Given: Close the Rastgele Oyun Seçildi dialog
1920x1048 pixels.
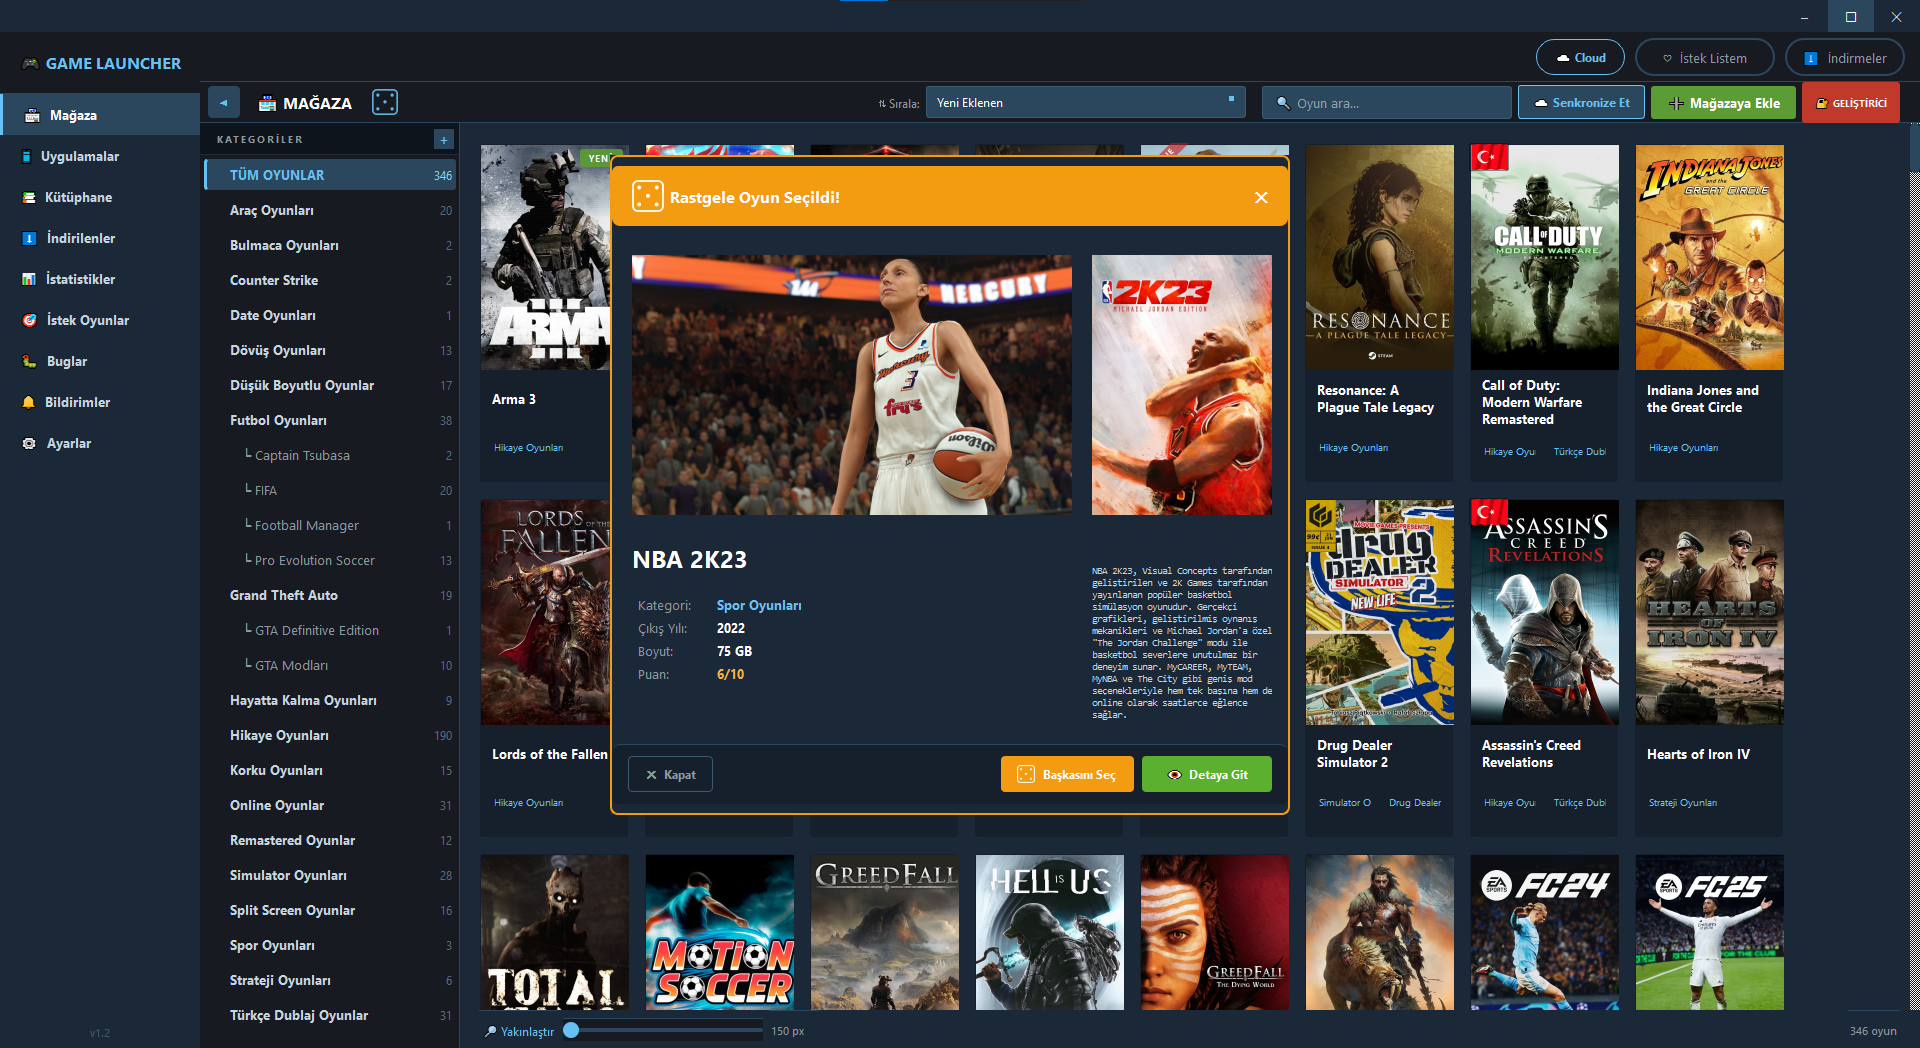Looking at the screenshot, I should point(1261,197).
